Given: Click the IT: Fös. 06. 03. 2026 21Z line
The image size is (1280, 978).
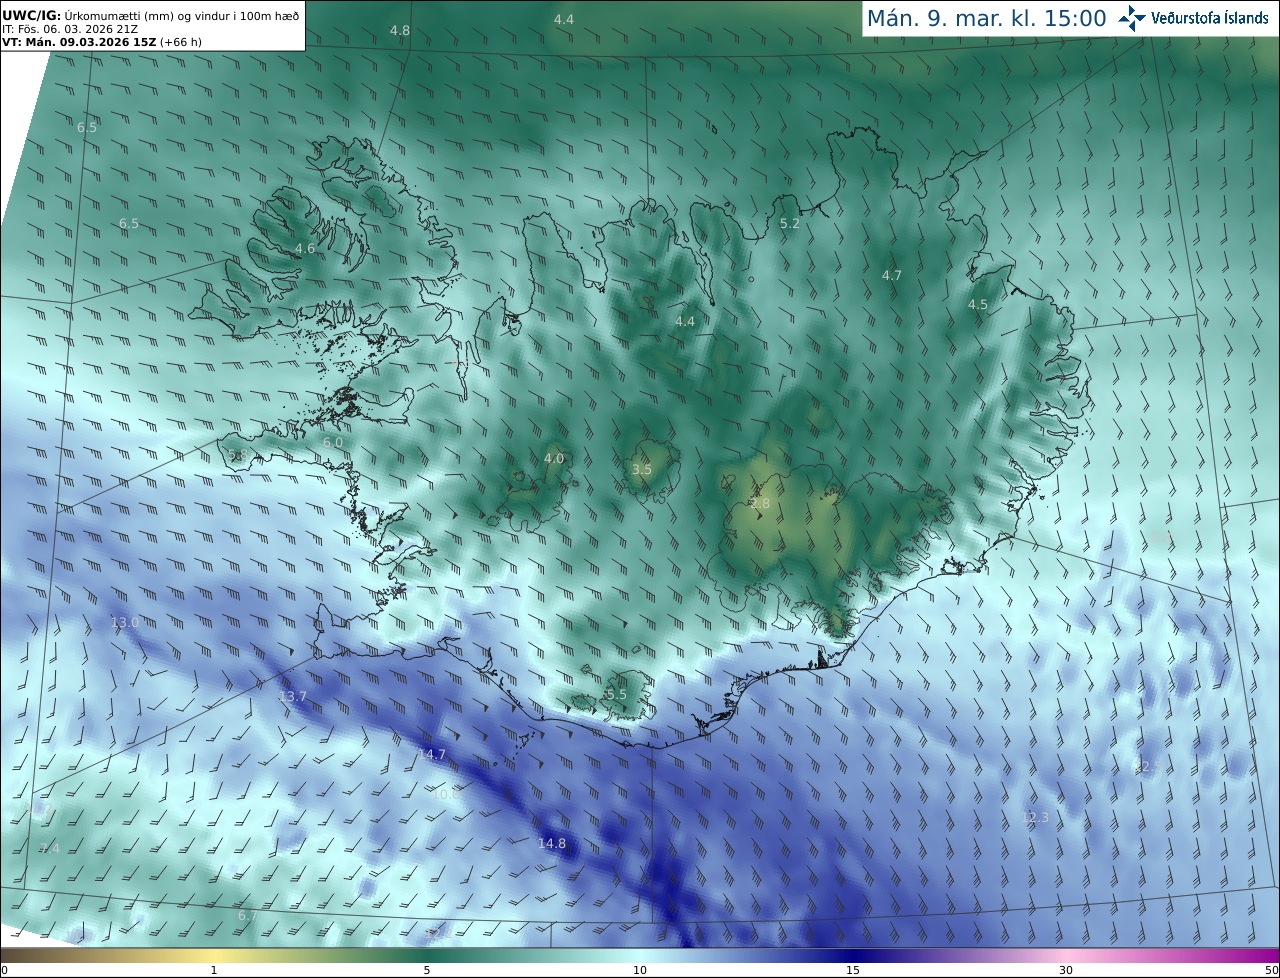Looking at the screenshot, I should click(70, 29).
